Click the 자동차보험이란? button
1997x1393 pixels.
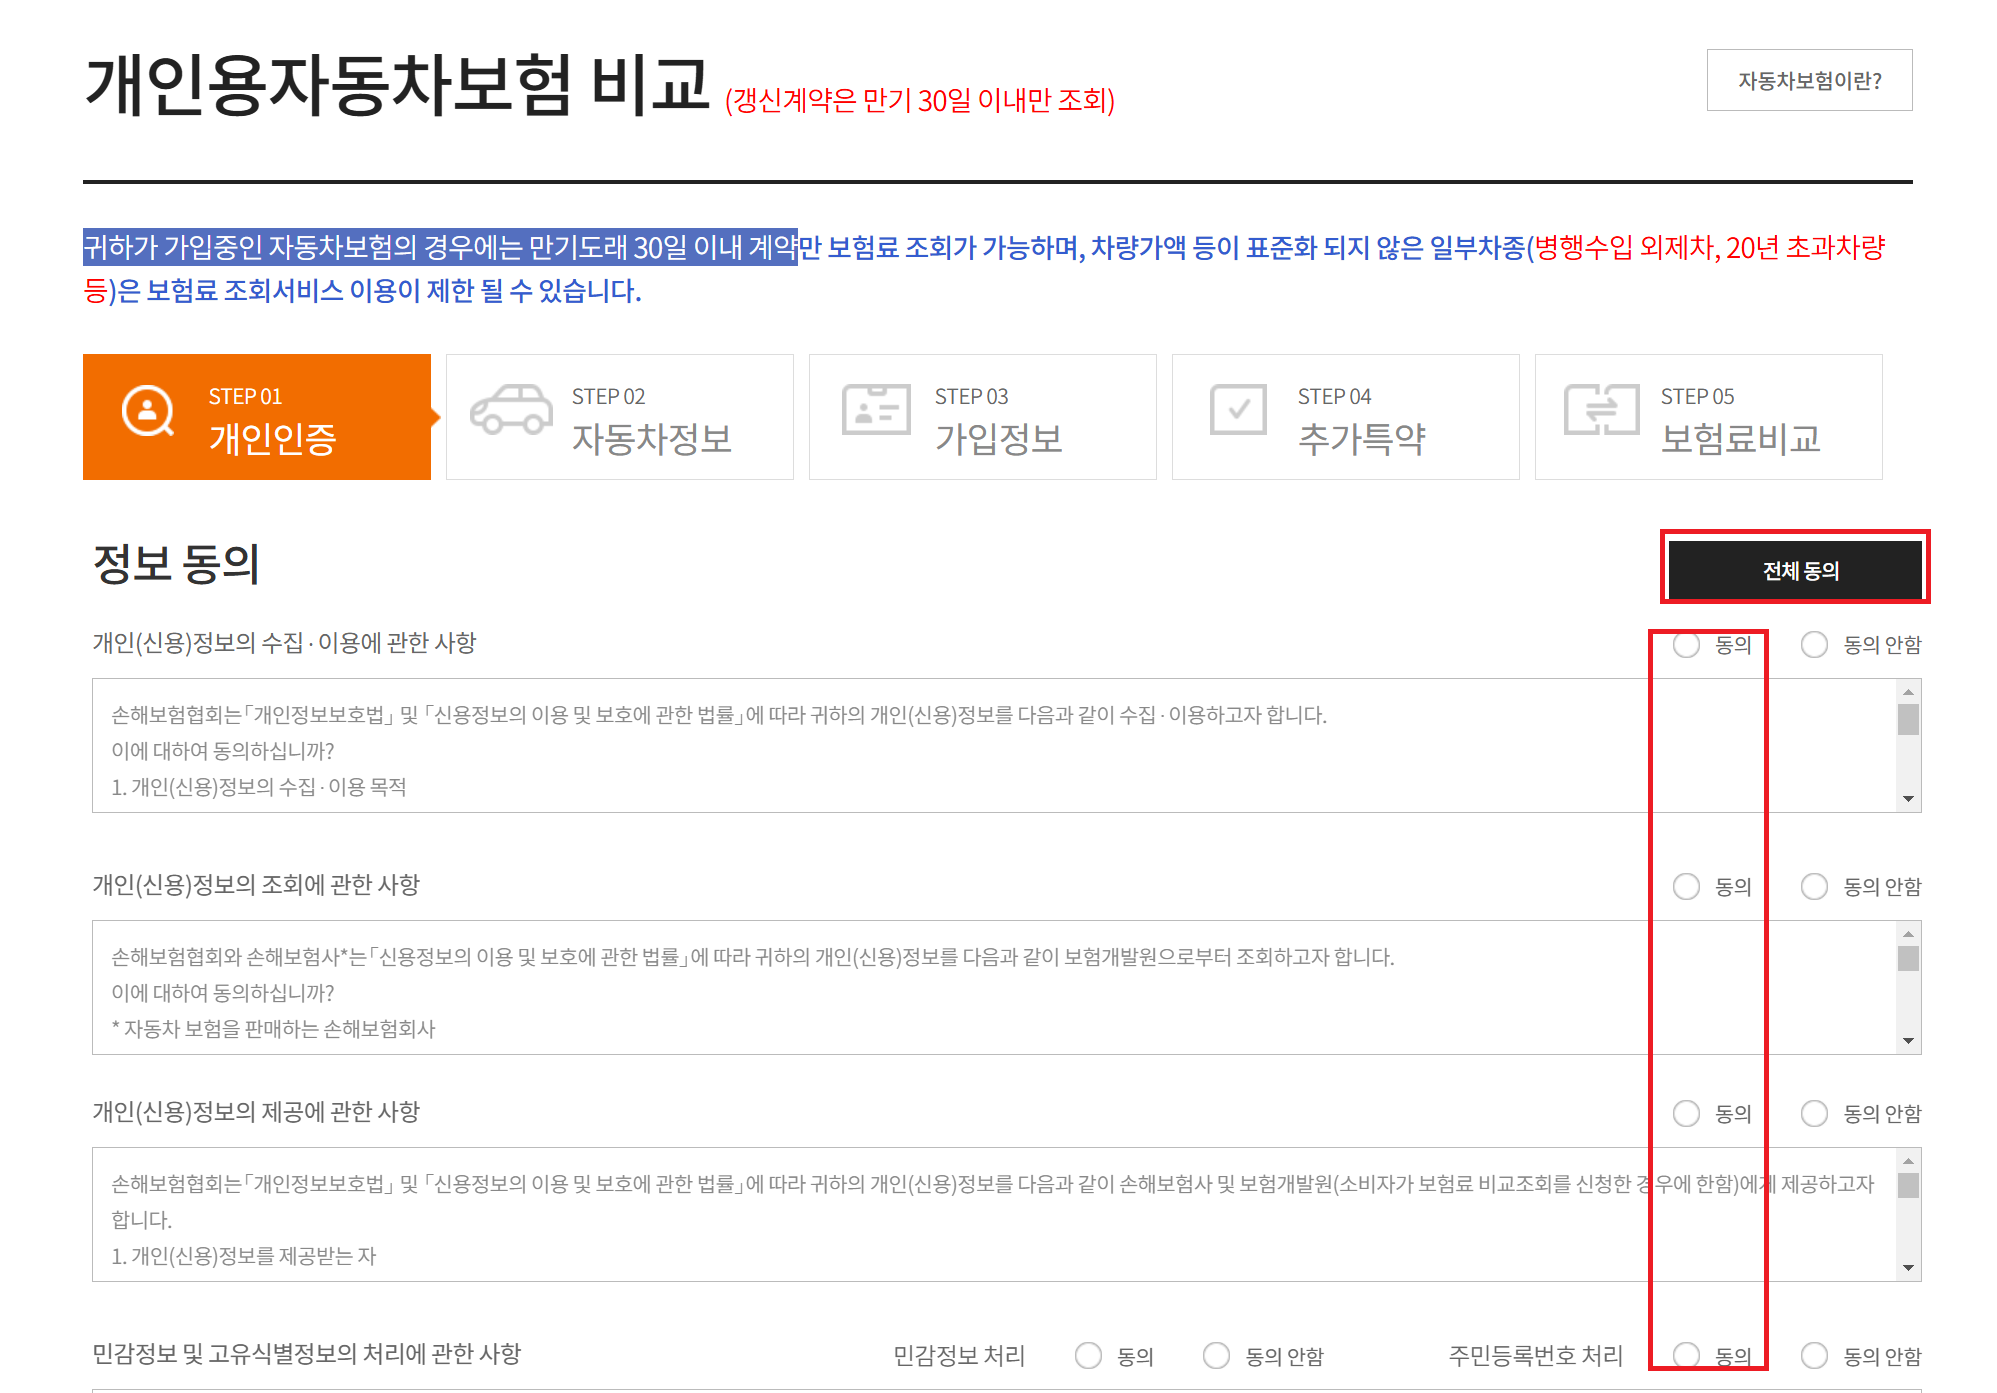(1809, 80)
